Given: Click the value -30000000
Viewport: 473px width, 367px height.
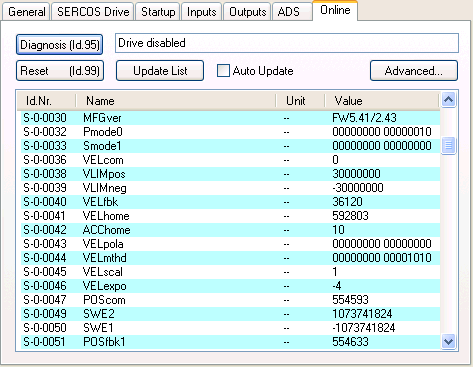Looking at the screenshot, I should (358, 188).
